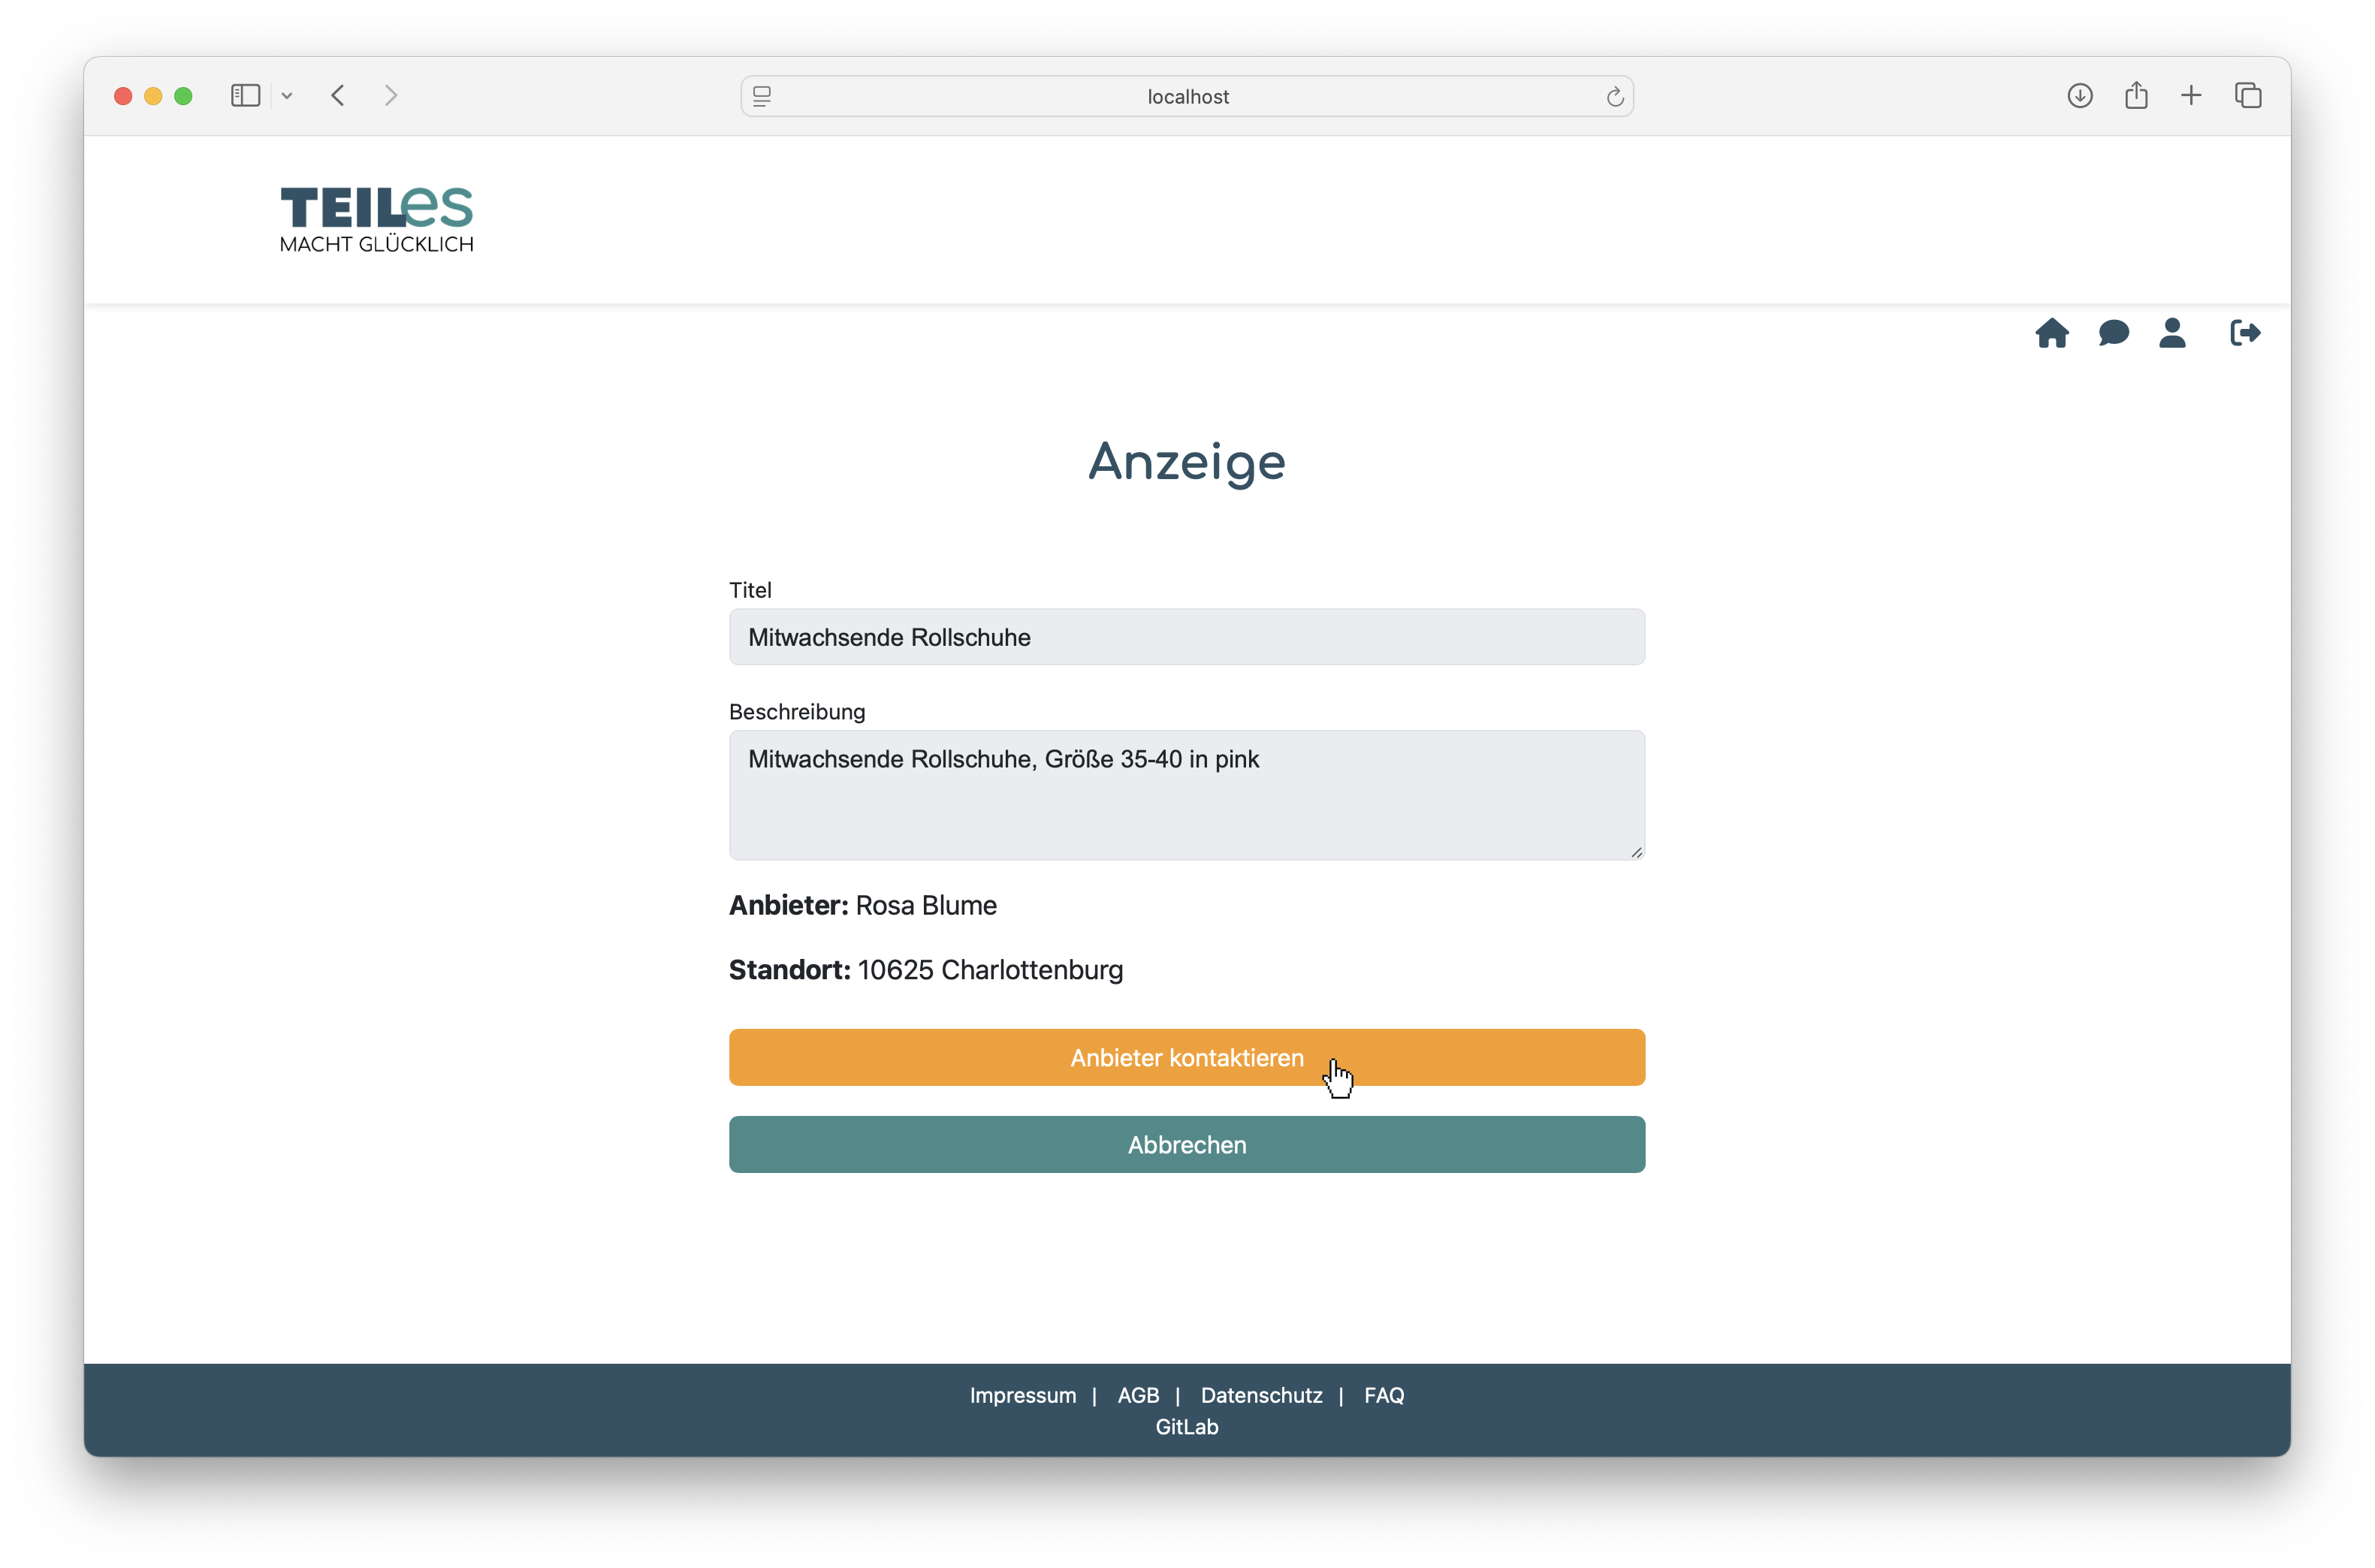2375x1568 pixels.
Task: Go to the home page icon
Action: (x=2051, y=333)
